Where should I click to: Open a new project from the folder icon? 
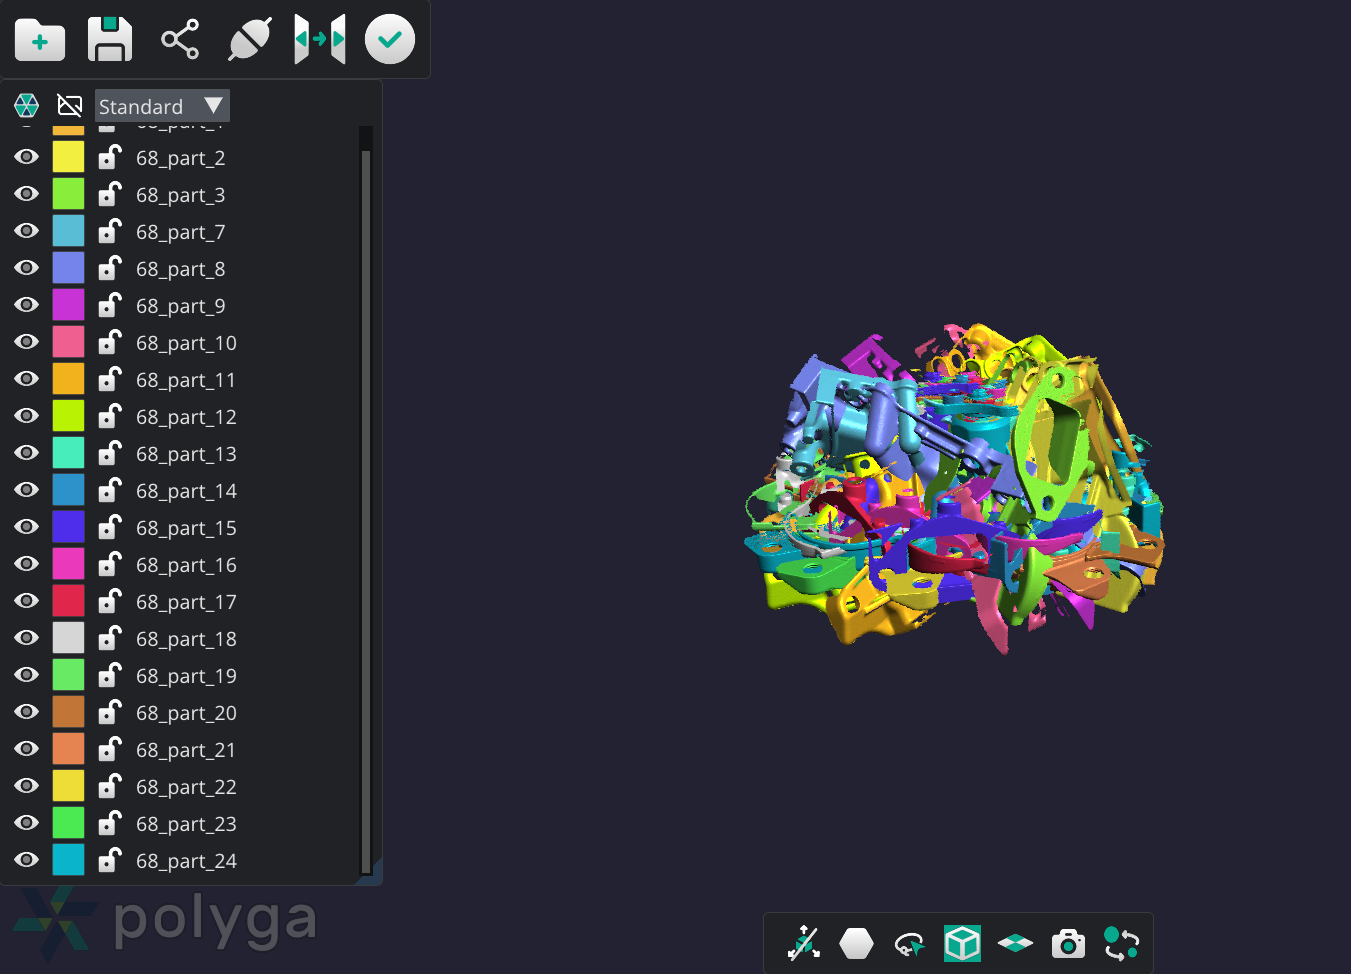[x=39, y=40]
